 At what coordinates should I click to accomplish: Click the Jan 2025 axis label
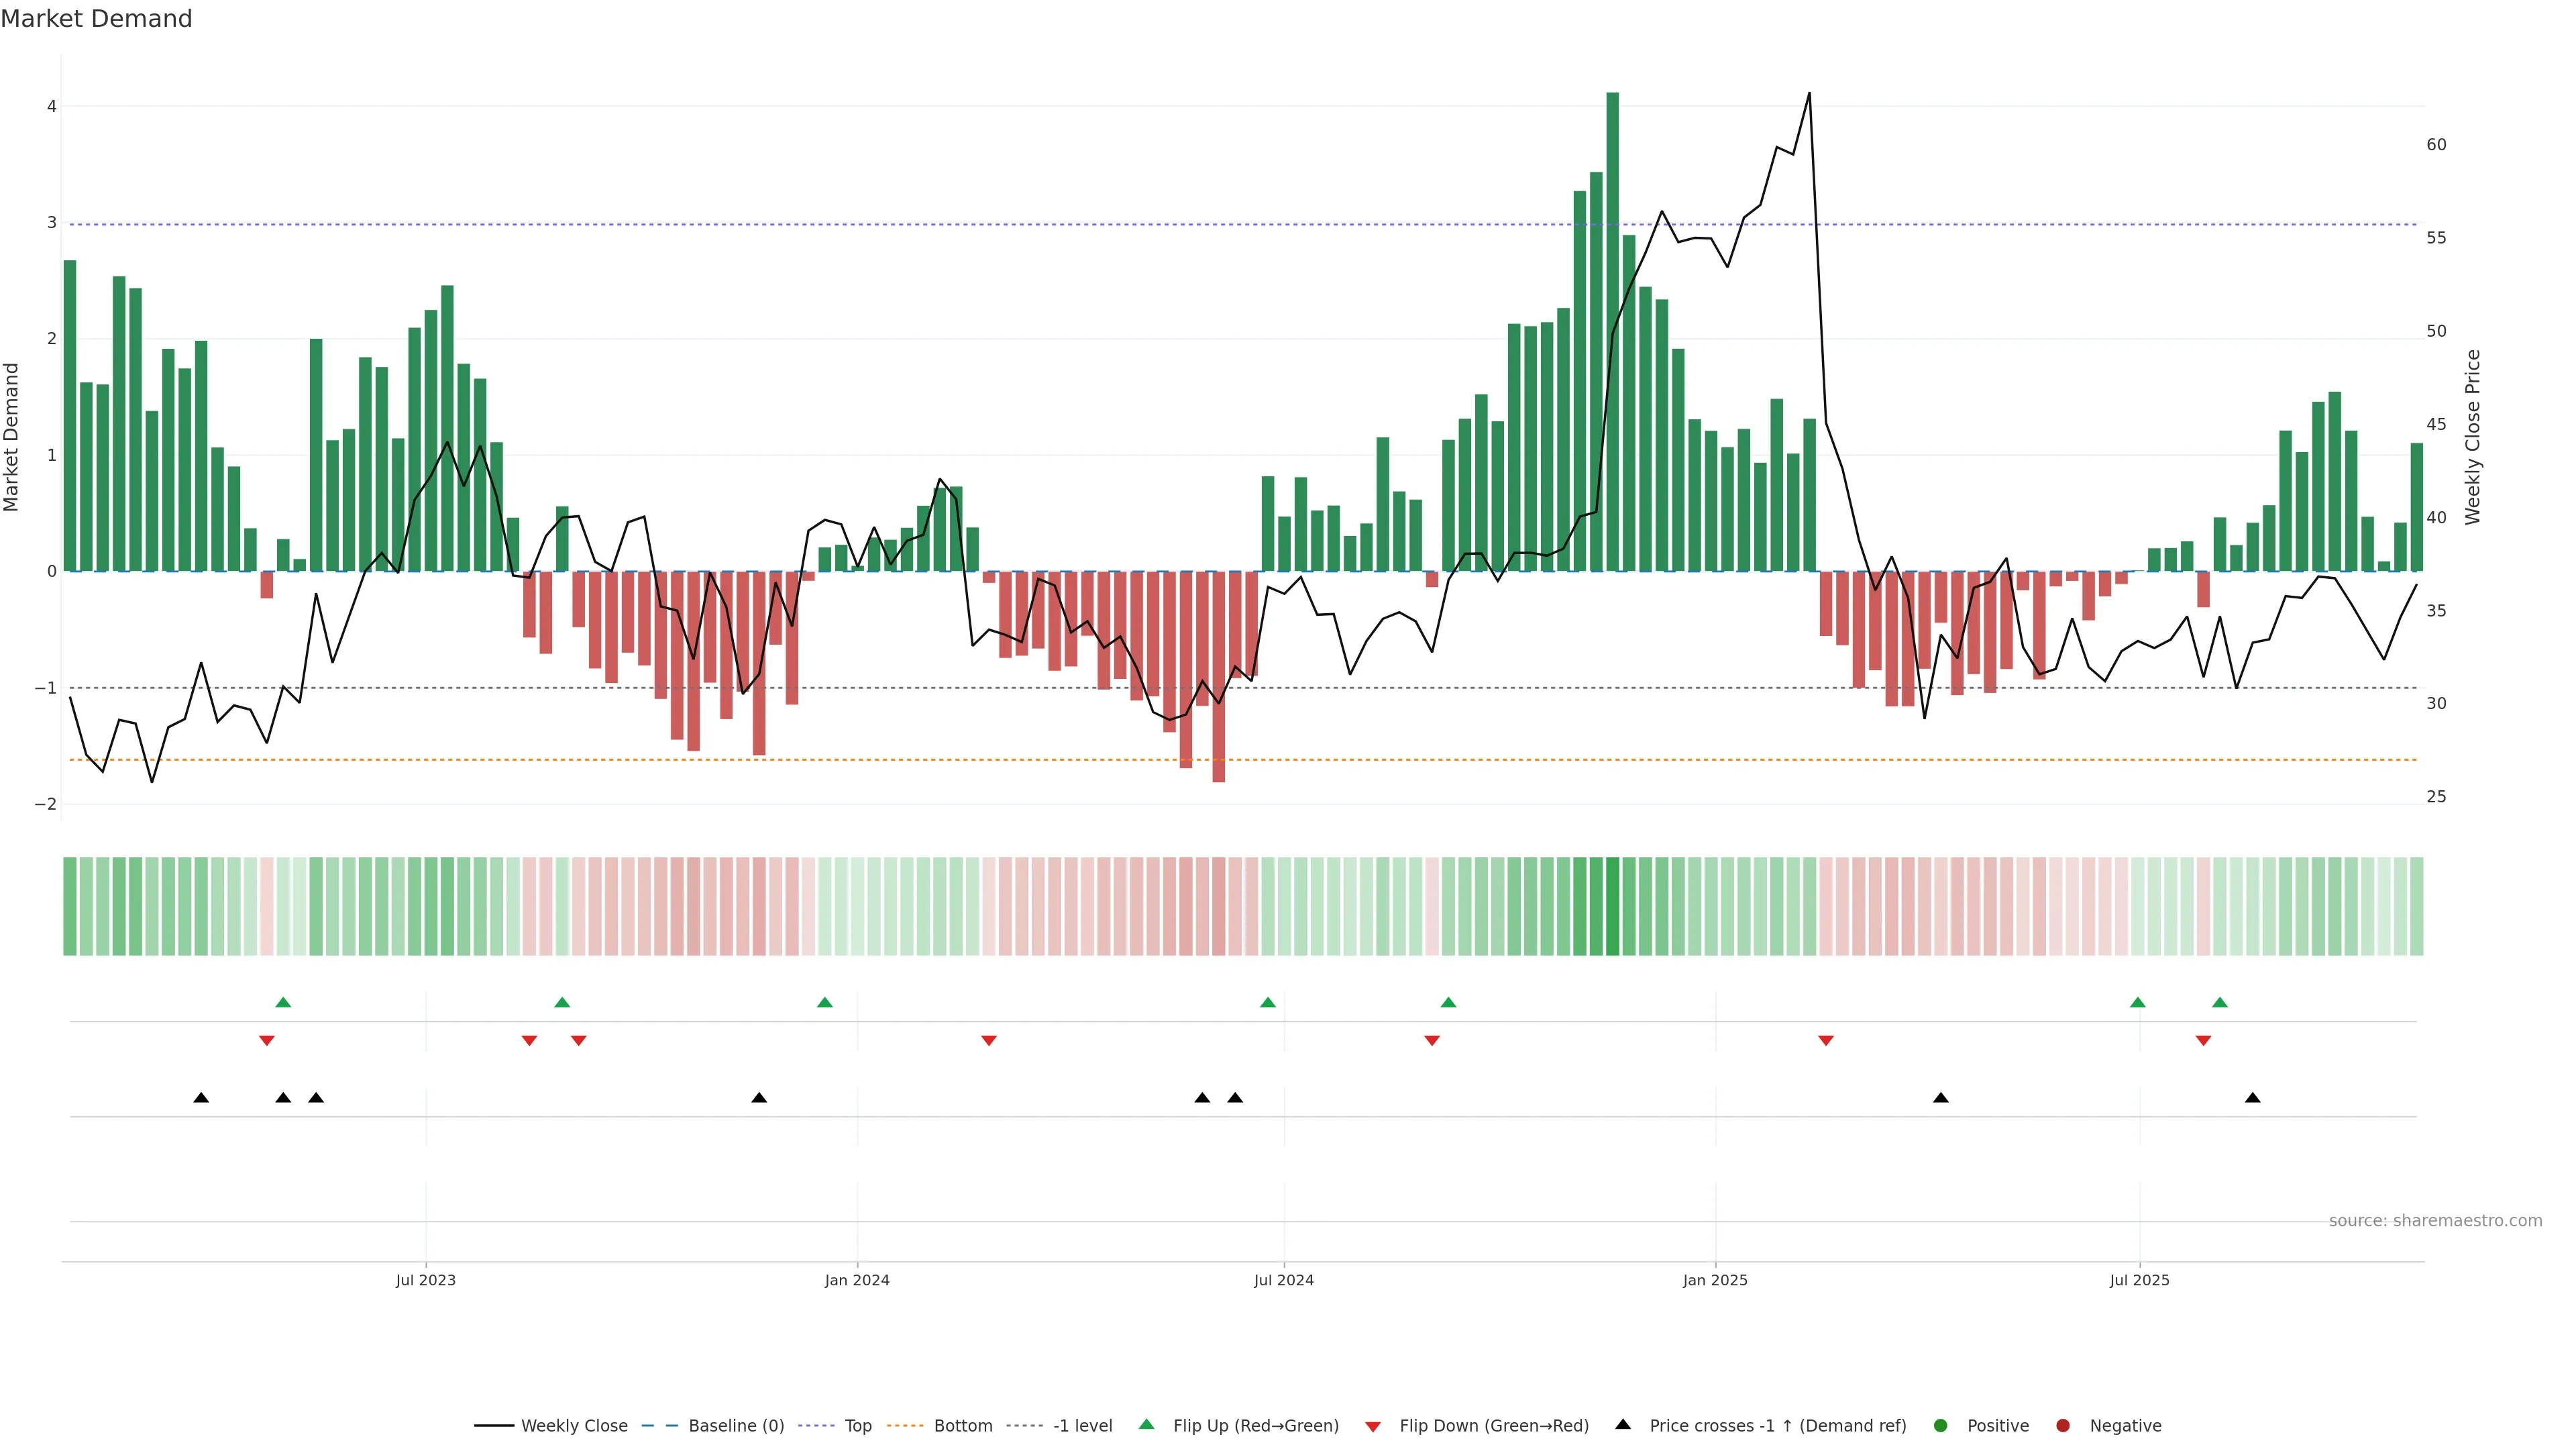point(1715,1280)
